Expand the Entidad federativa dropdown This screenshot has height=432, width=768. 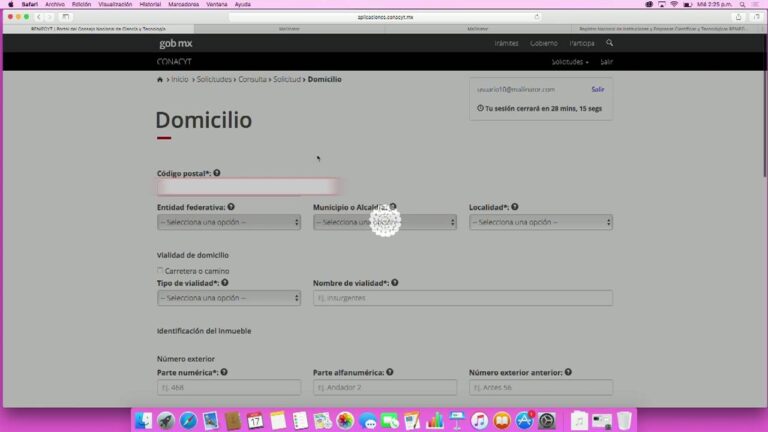click(229, 222)
